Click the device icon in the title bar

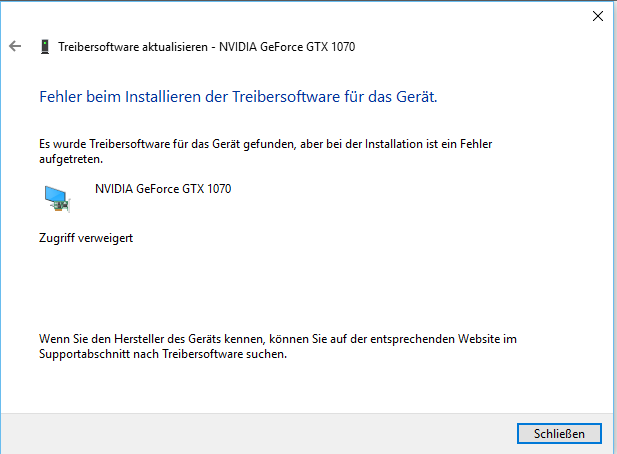click(45, 47)
